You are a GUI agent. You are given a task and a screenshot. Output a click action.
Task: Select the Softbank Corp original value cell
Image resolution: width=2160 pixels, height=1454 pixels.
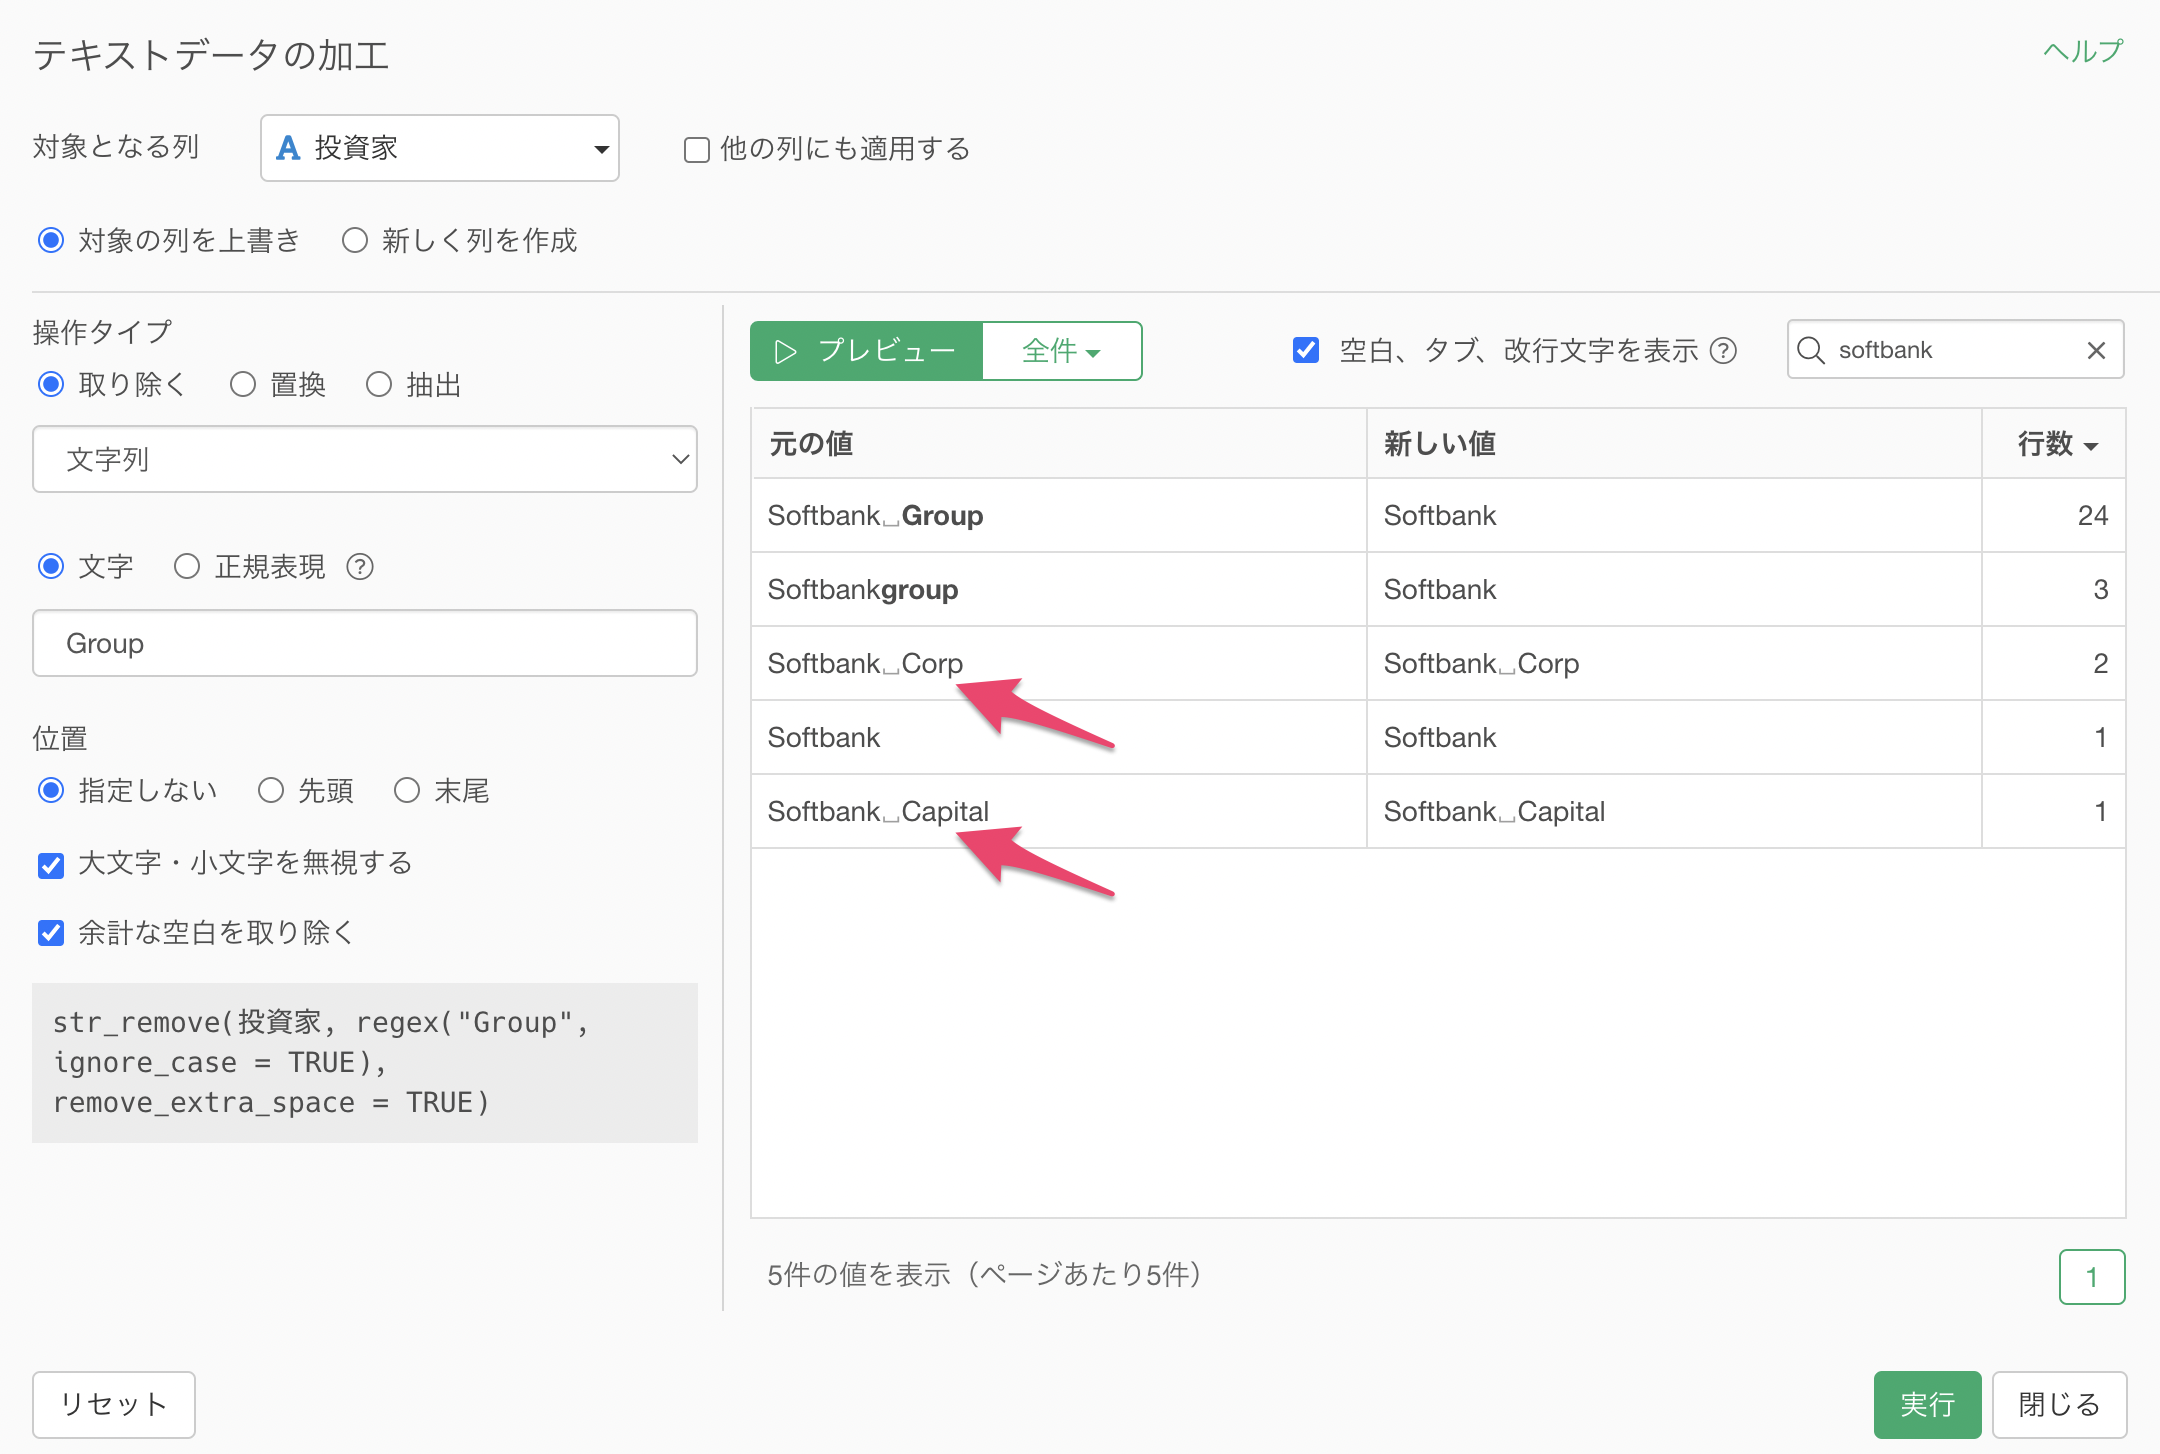point(1059,664)
